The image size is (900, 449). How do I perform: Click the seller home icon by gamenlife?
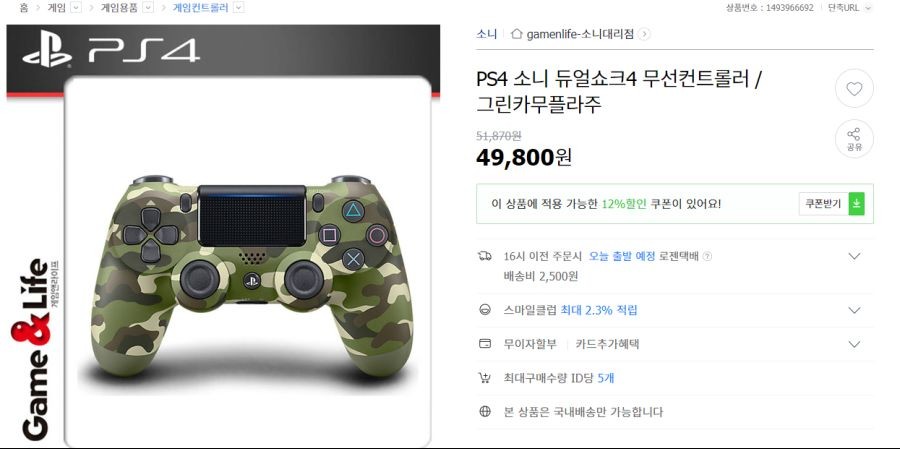pyautogui.click(x=517, y=34)
